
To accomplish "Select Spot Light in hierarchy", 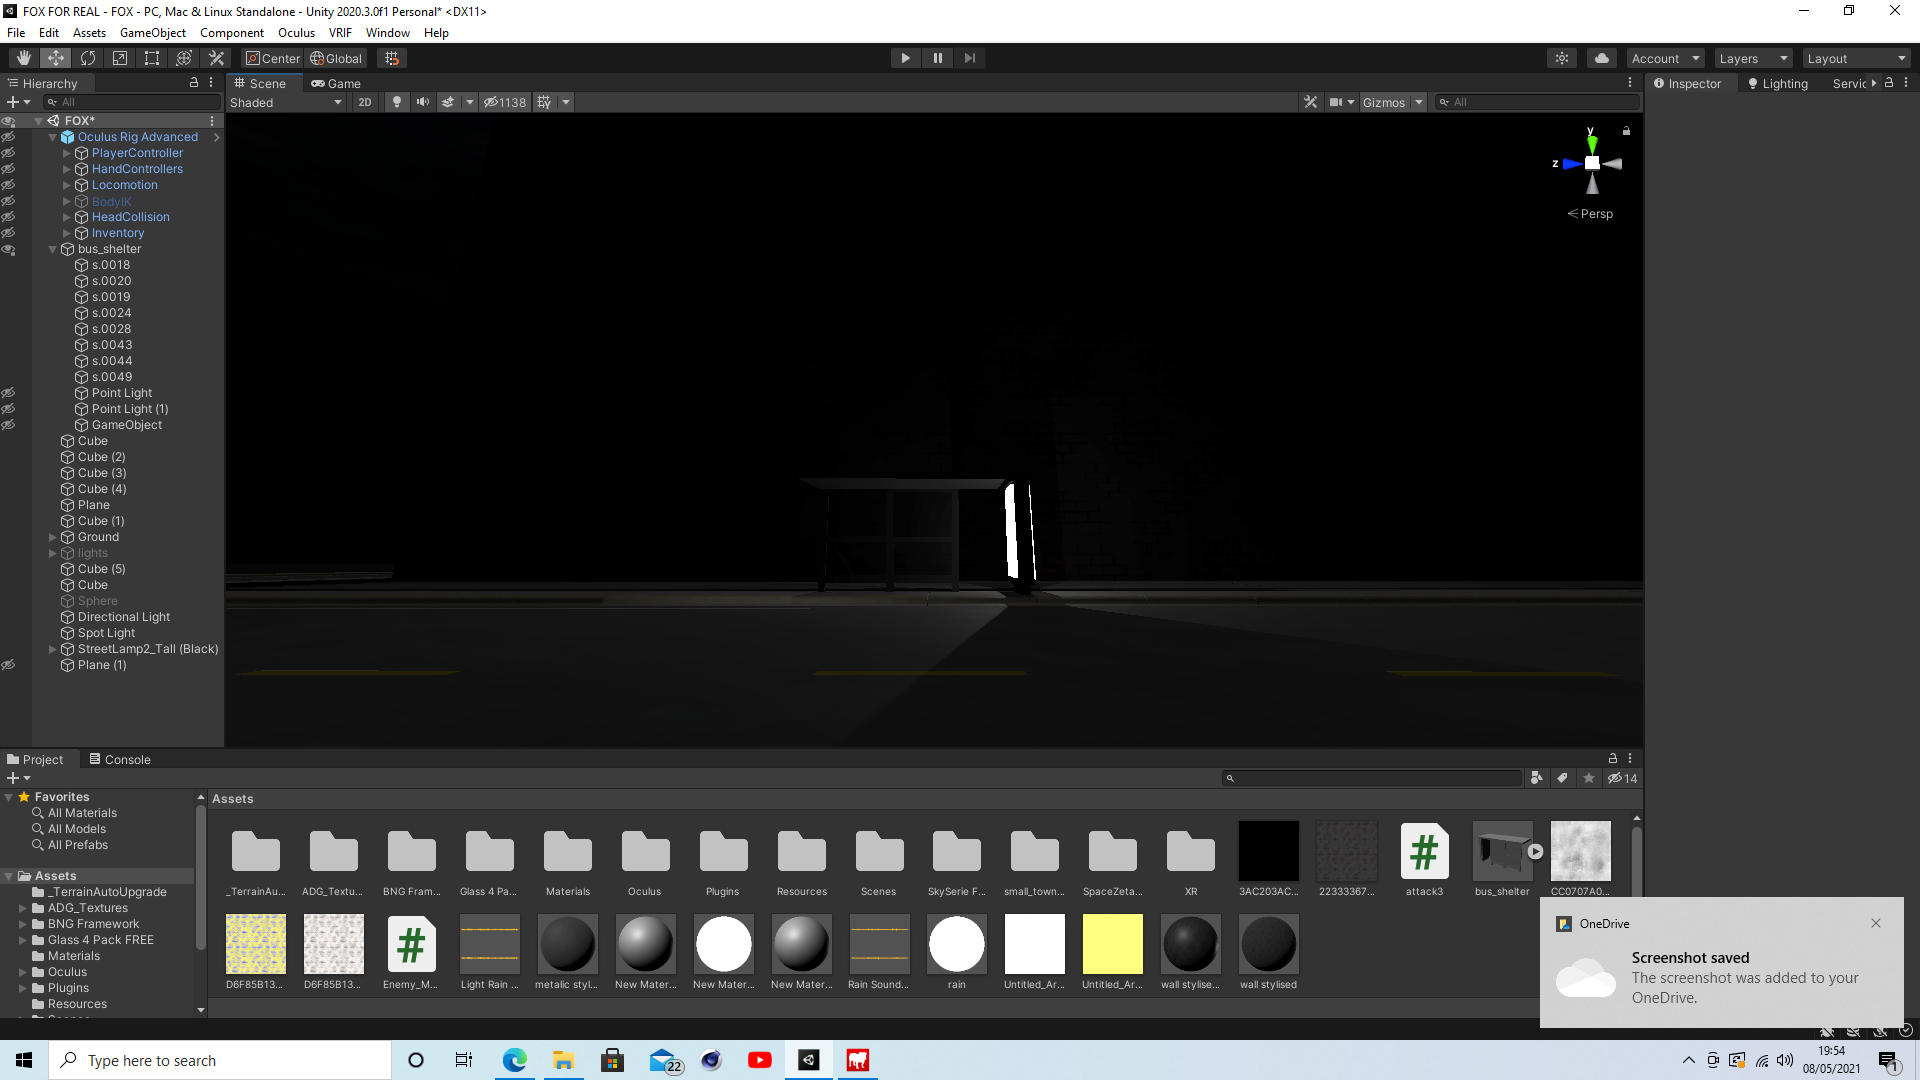I will [x=106, y=633].
